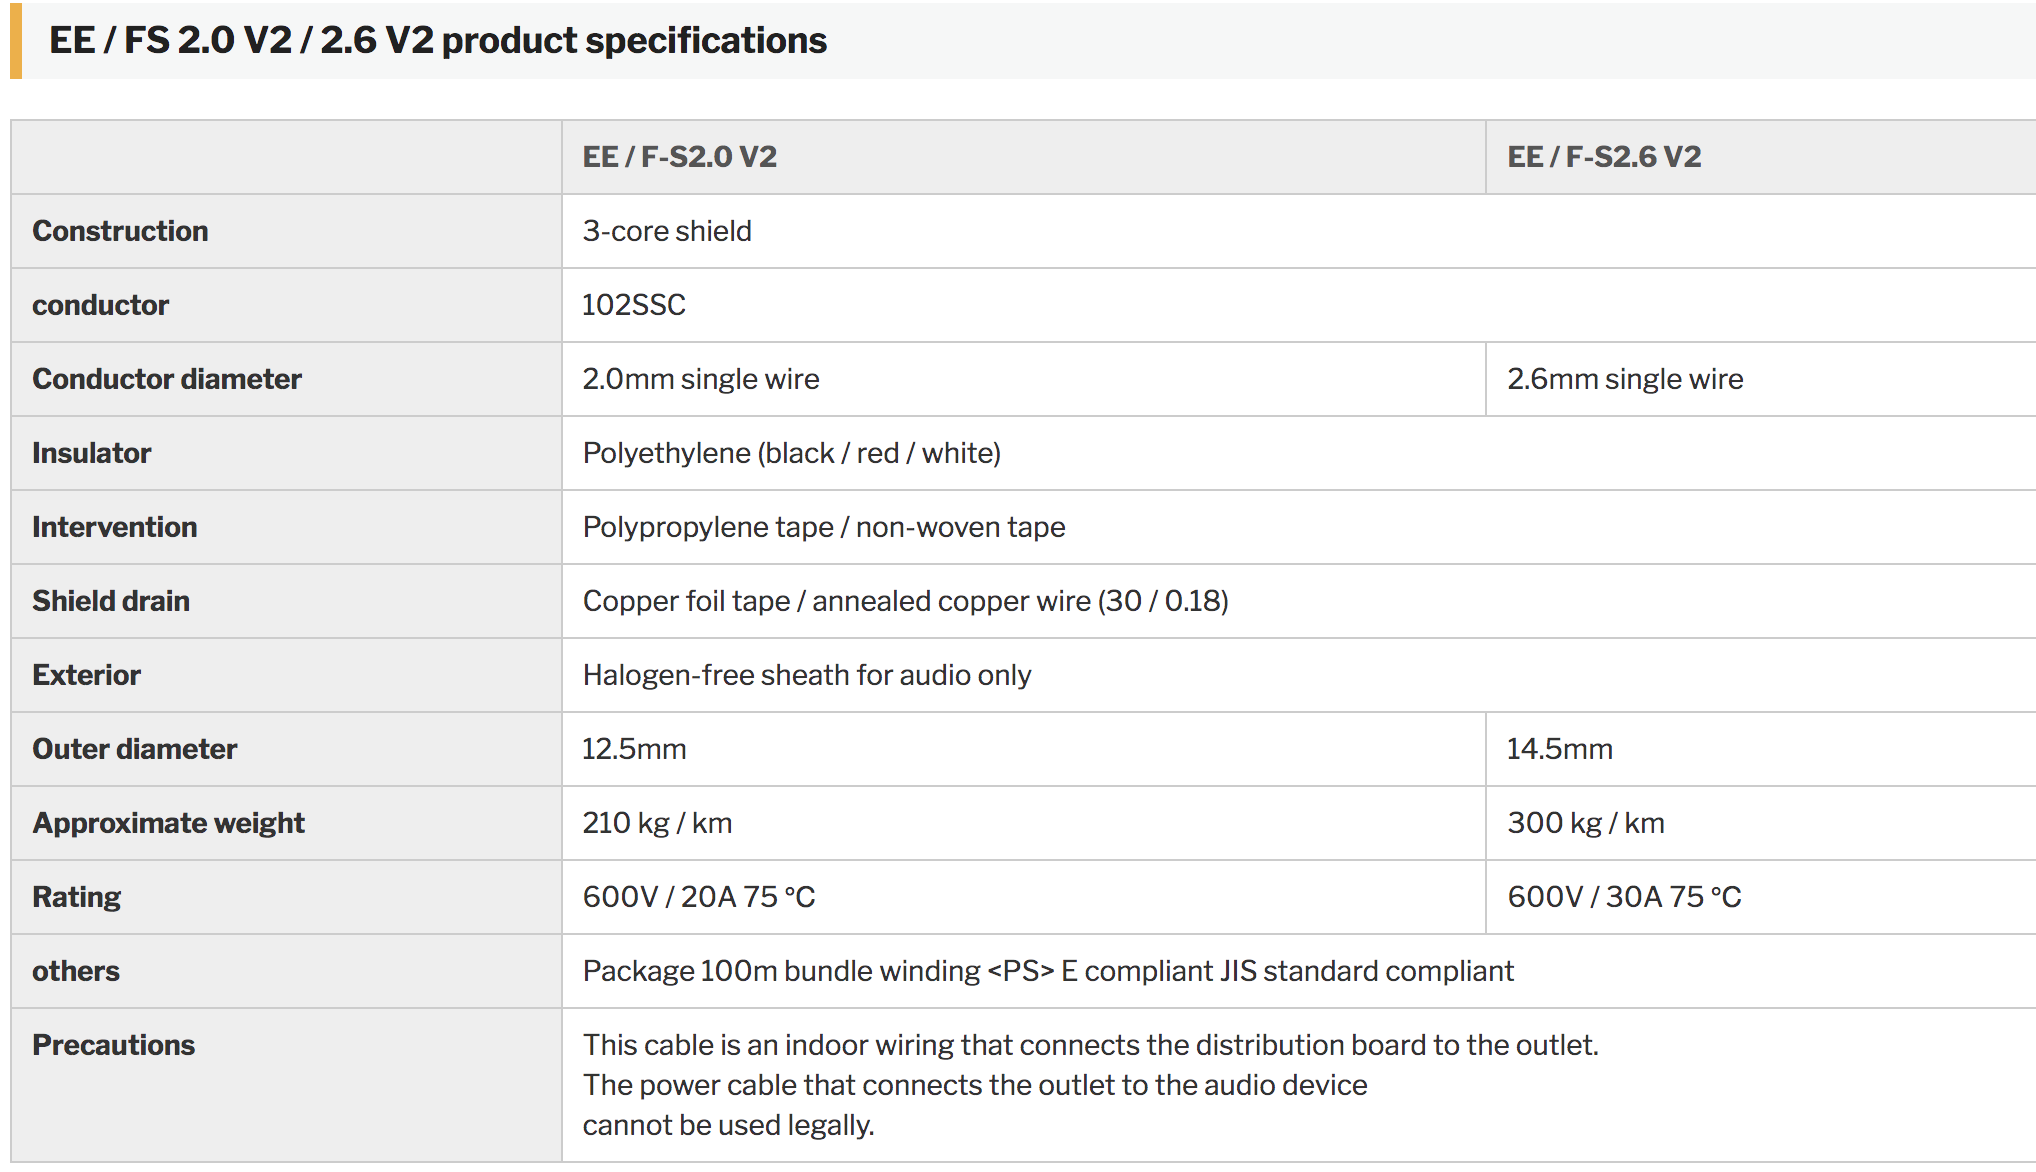Click the 210 kg / km weight value

pos(657,823)
